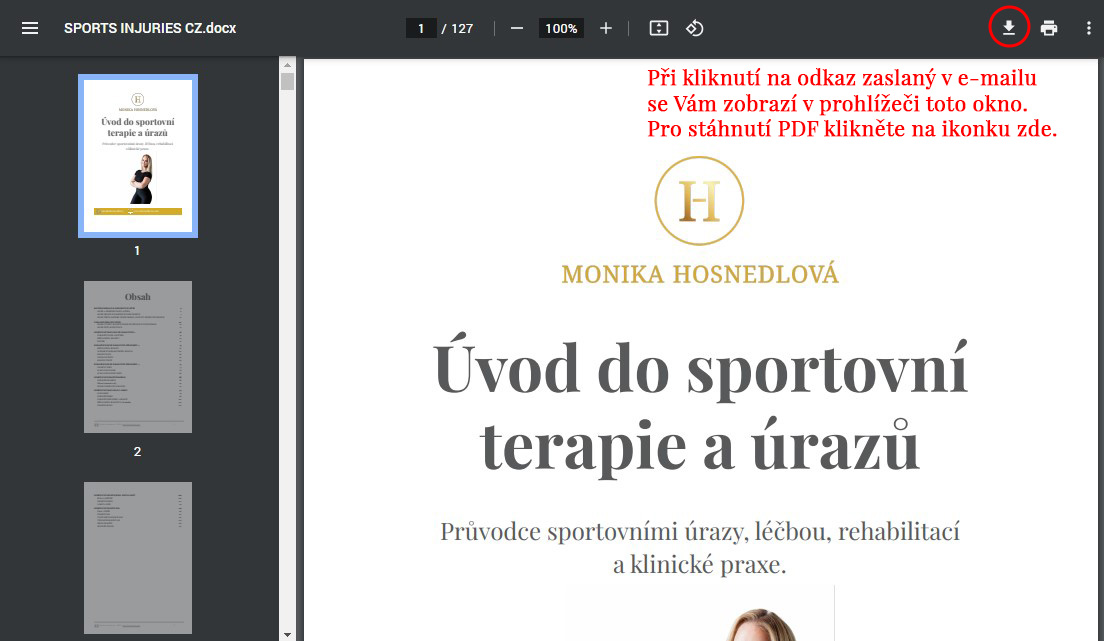The height and width of the screenshot is (641, 1104).
Task: Click the sidebar scrollbar thumb
Action: (x=287, y=81)
